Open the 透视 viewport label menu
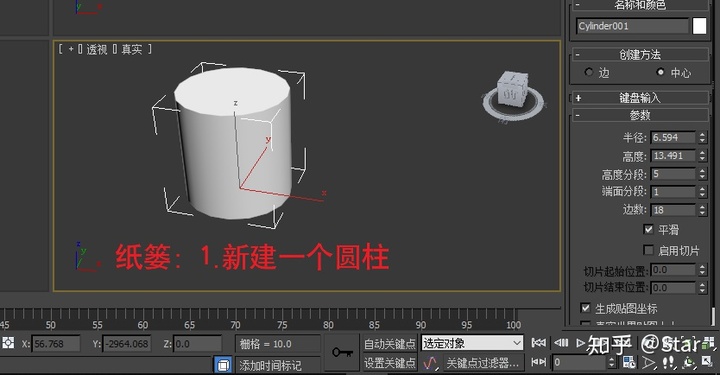Screen dimensions: 720x375 tap(96, 49)
